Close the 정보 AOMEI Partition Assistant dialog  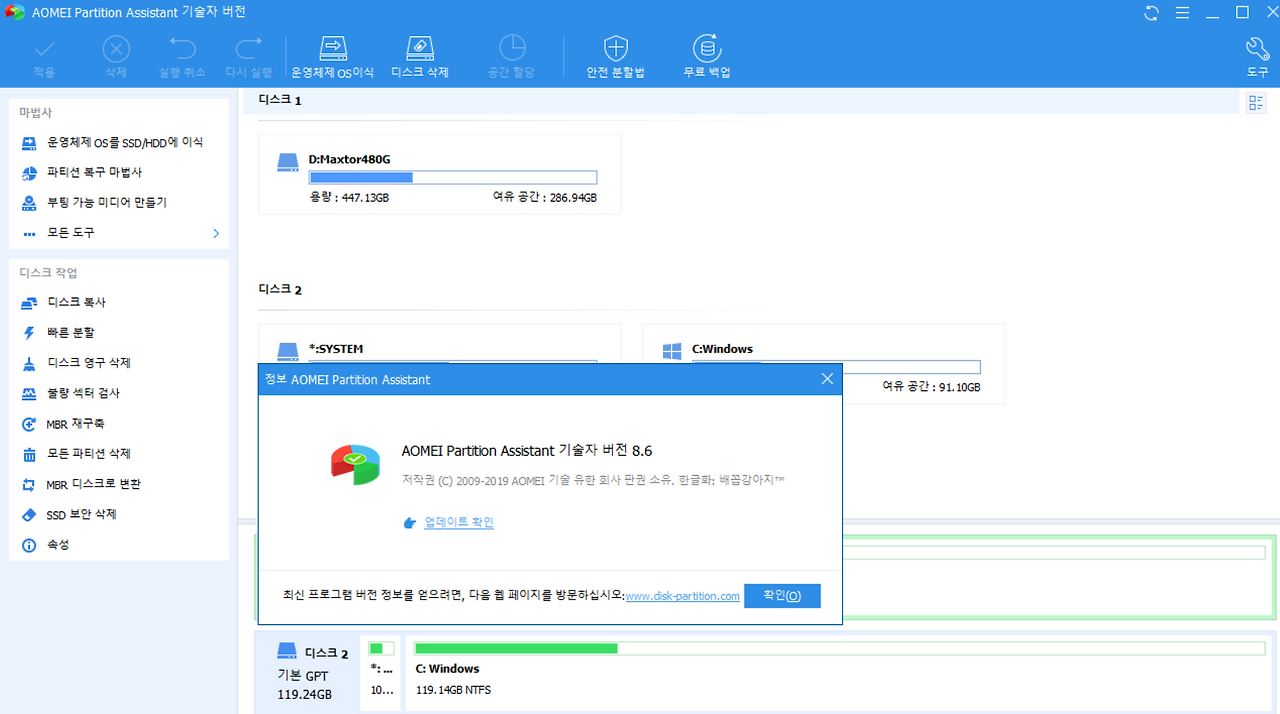(827, 379)
